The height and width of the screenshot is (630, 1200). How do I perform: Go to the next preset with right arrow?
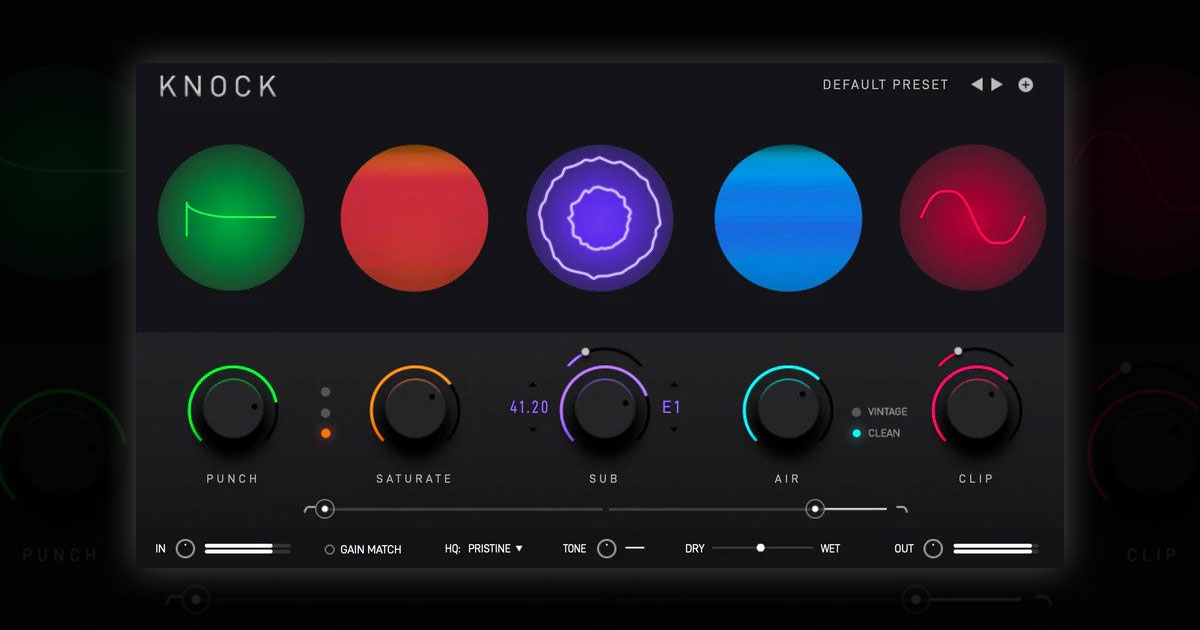(996, 84)
